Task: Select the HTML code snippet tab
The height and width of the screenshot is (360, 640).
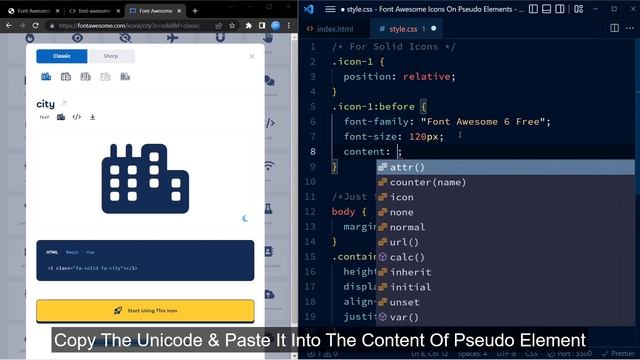Action: point(52,252)
